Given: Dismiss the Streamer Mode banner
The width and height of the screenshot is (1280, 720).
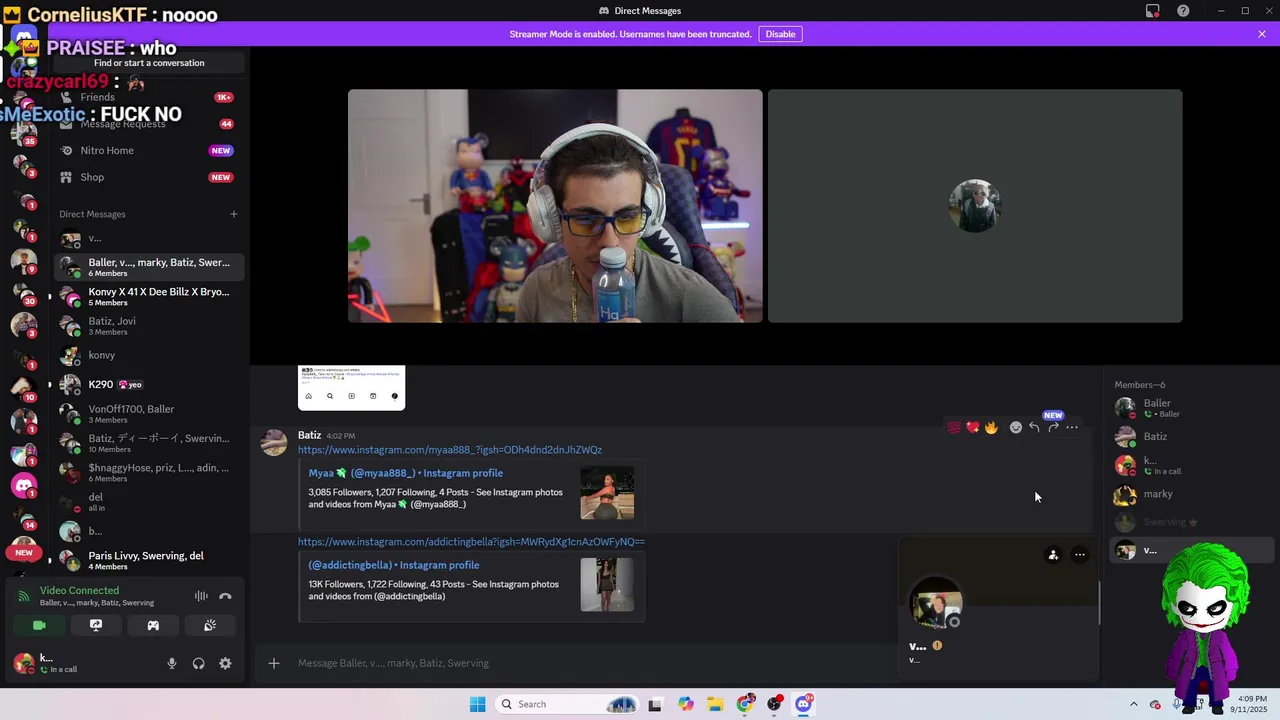Looking at the screenshot, I should point(1262,34).
